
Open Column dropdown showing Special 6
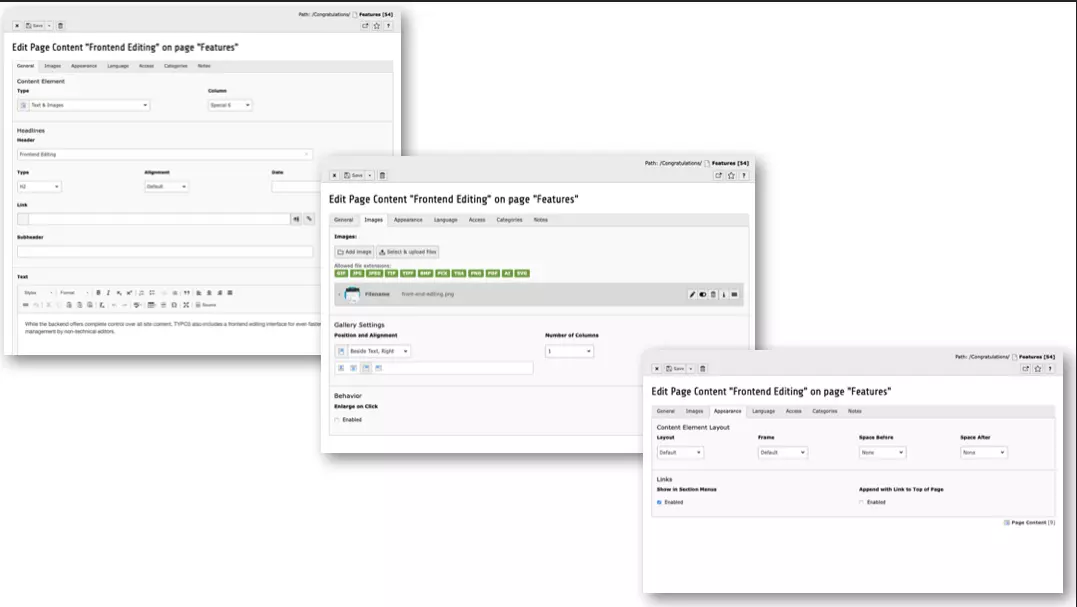pos(230,105)
